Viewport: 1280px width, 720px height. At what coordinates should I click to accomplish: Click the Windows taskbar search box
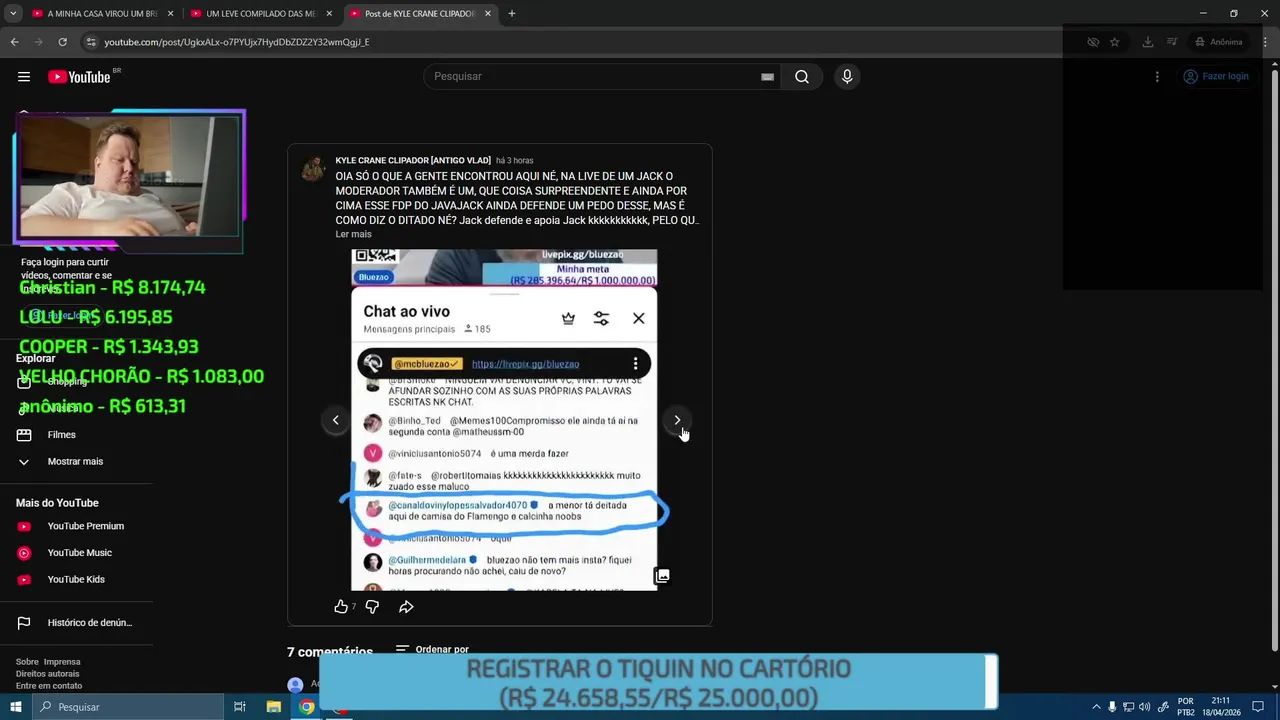(x=128, y=707)
